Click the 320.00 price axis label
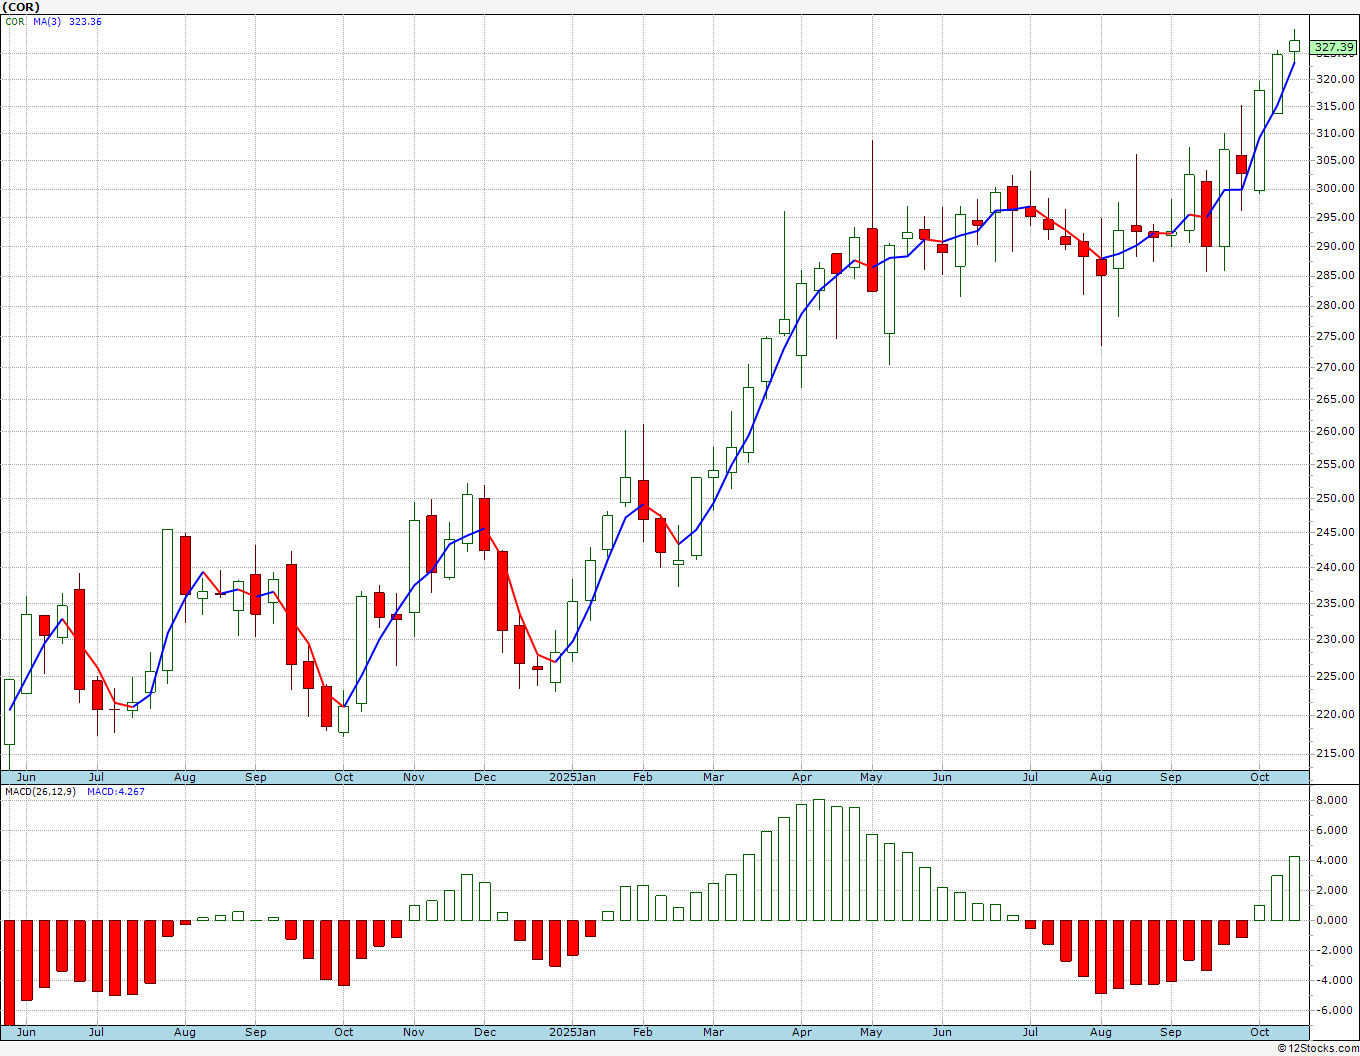Viewport: 1360px width, 1056px height. 1335,79
